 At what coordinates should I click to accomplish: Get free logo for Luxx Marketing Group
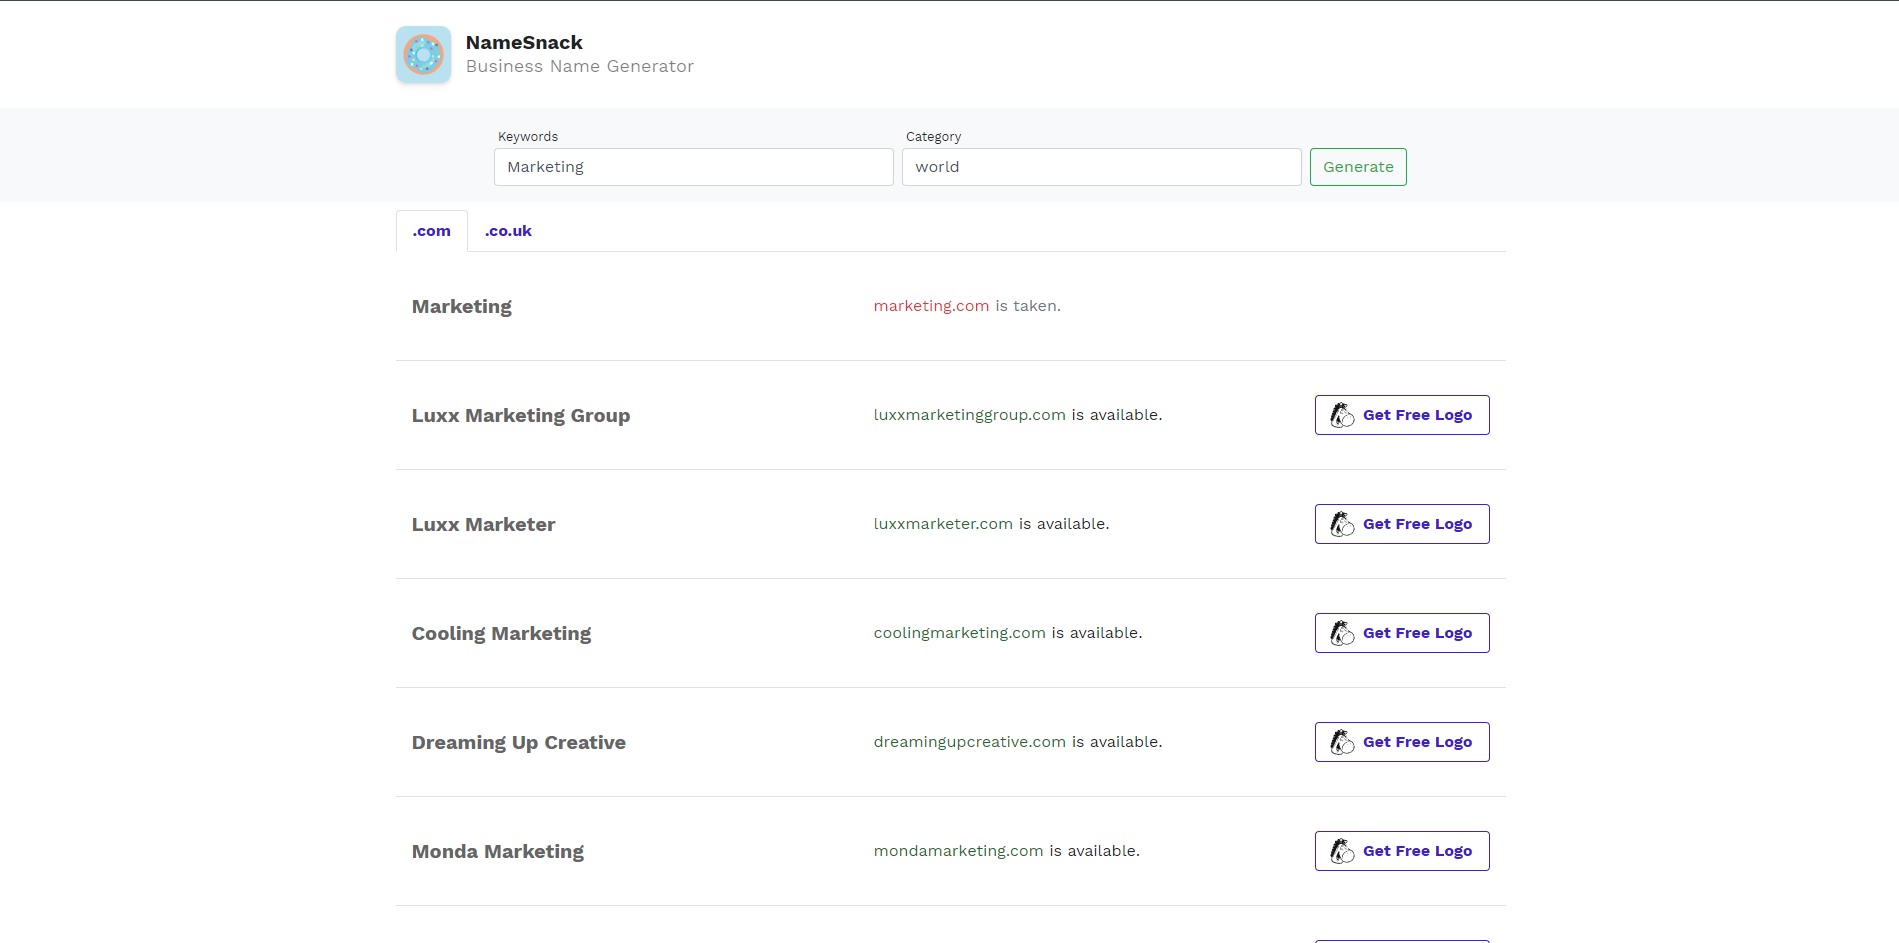pyautogui.click(x=1402, y=415)
